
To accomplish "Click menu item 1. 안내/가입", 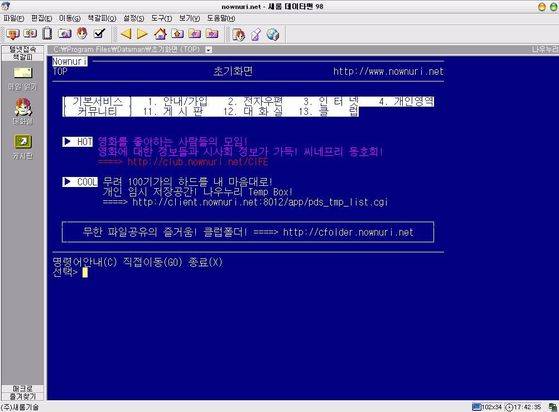I will pos(177,102).
